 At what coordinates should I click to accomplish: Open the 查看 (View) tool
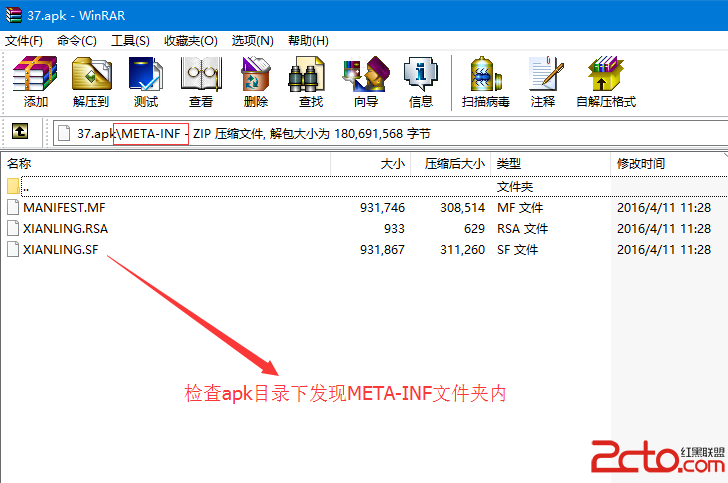201,82
